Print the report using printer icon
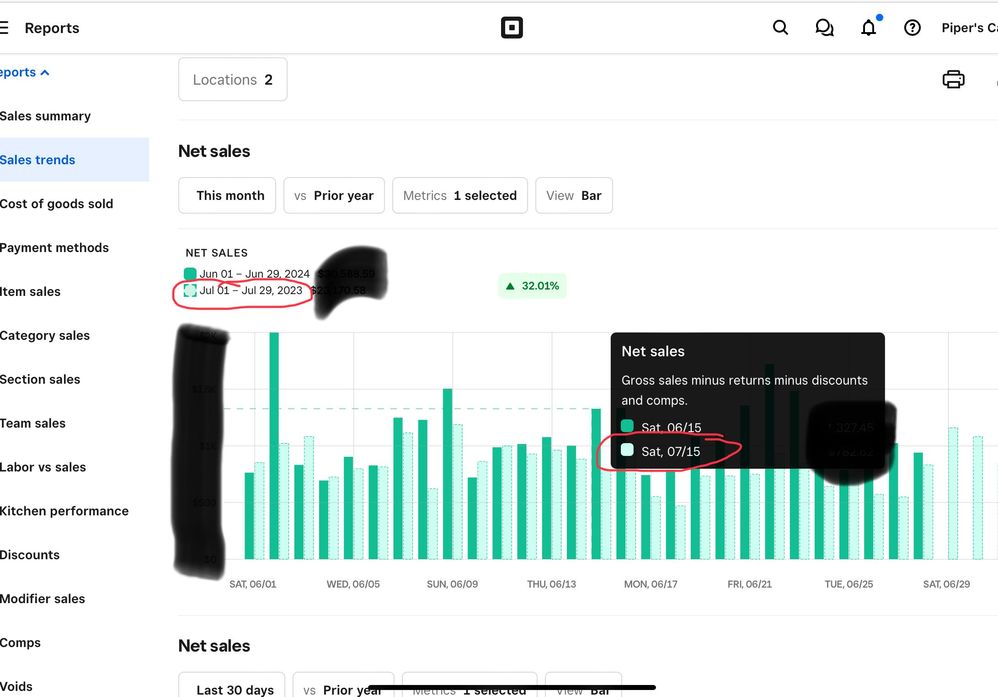 (x=953, y=80)
